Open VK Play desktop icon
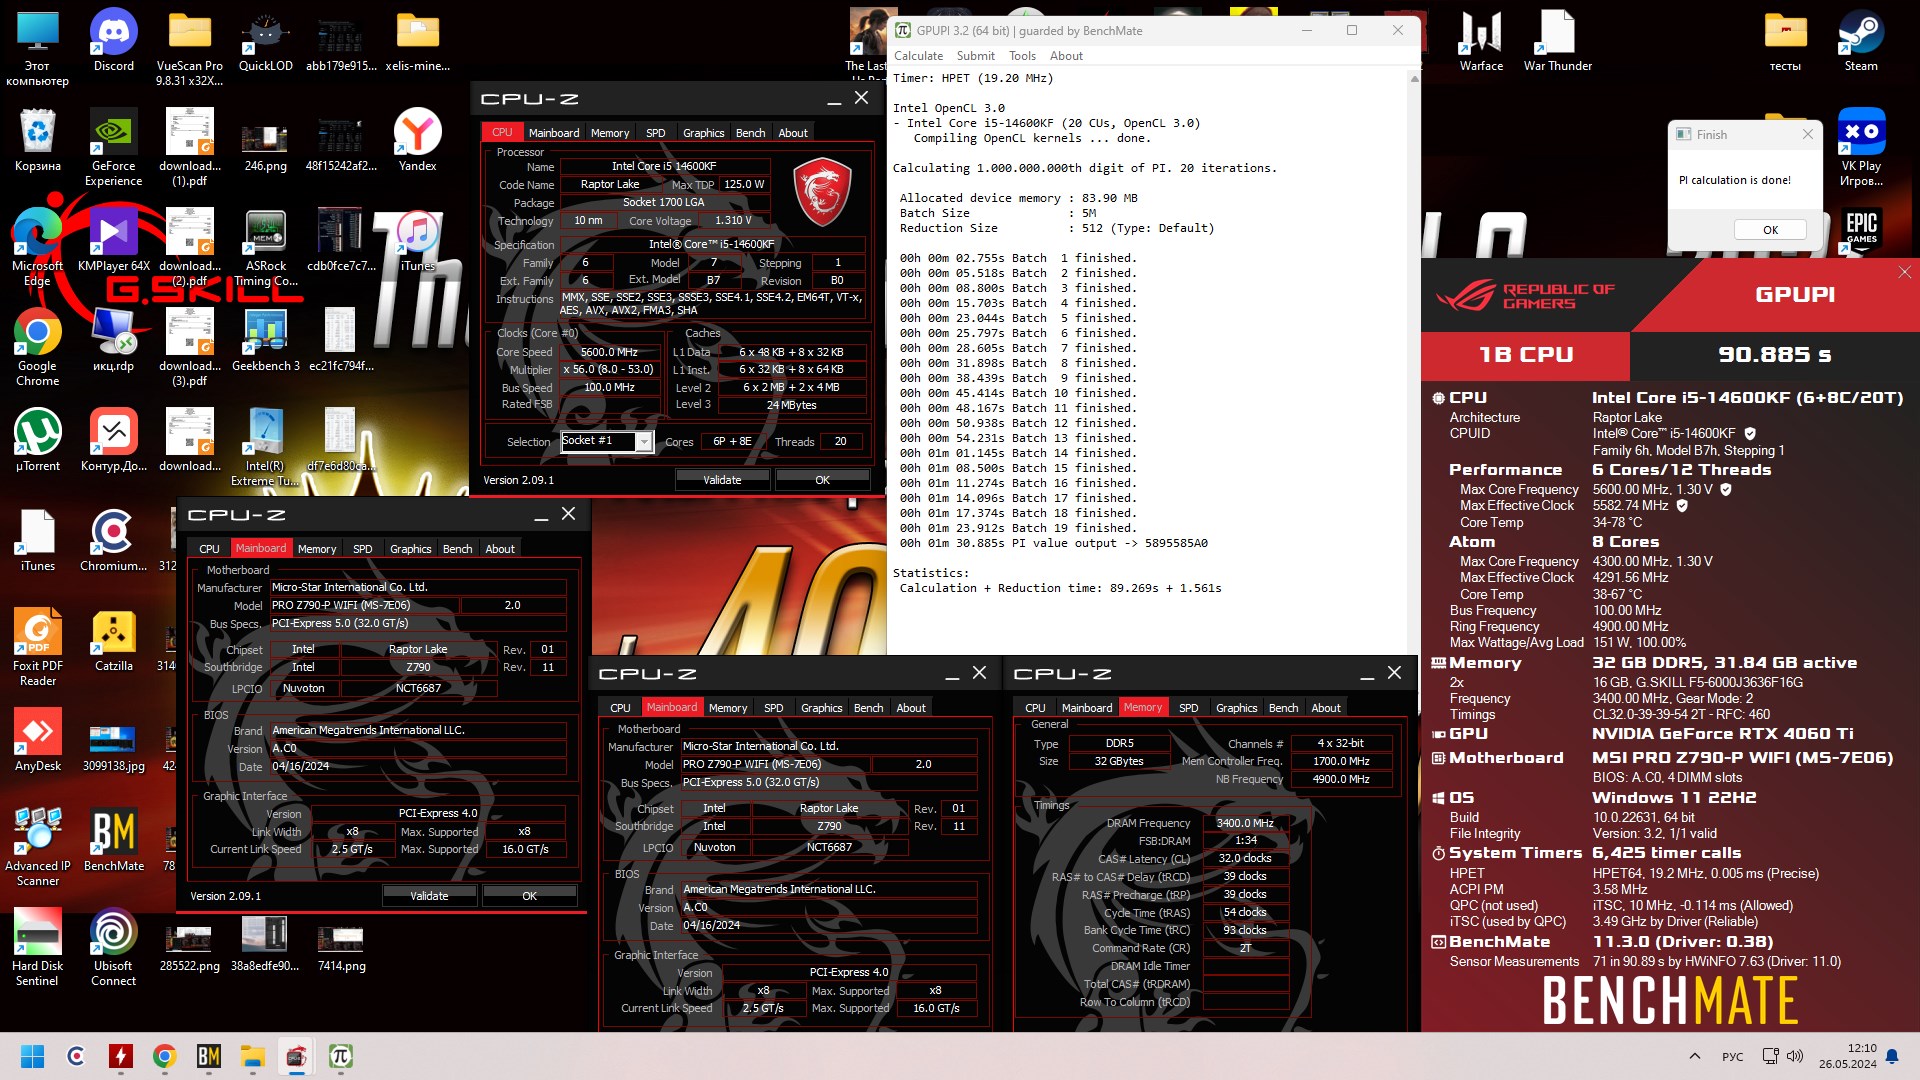This screenshot has width=1920, height=1080. point(1860,147)
